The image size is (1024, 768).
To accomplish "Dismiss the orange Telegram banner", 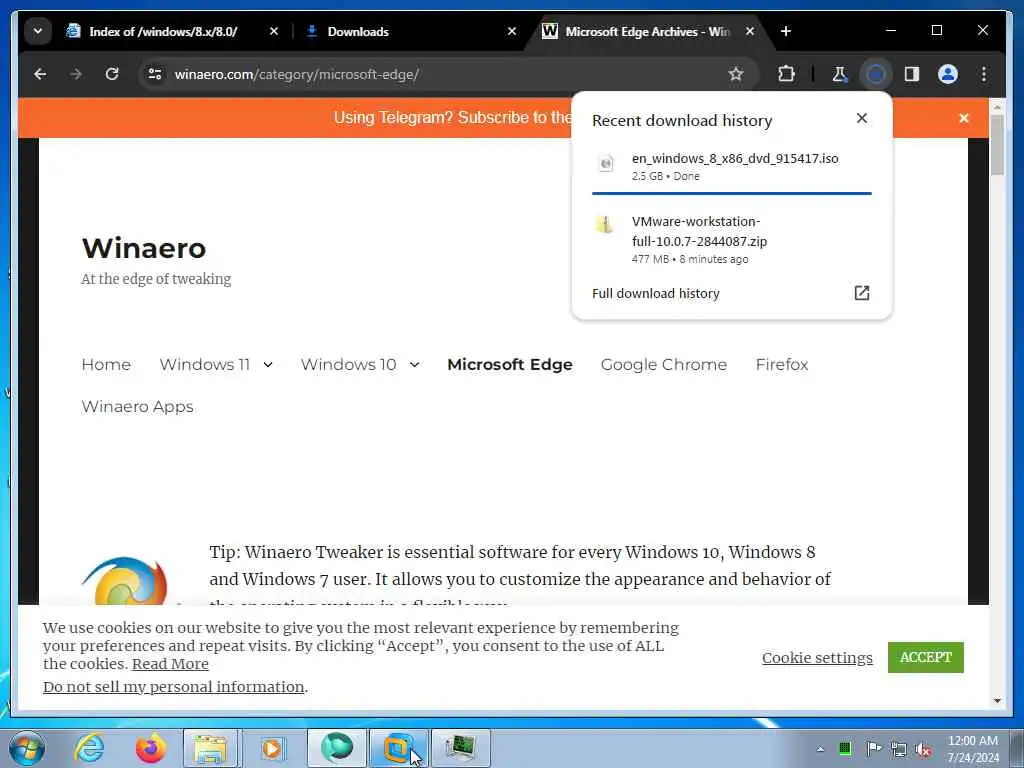I will tap(964, 118).
